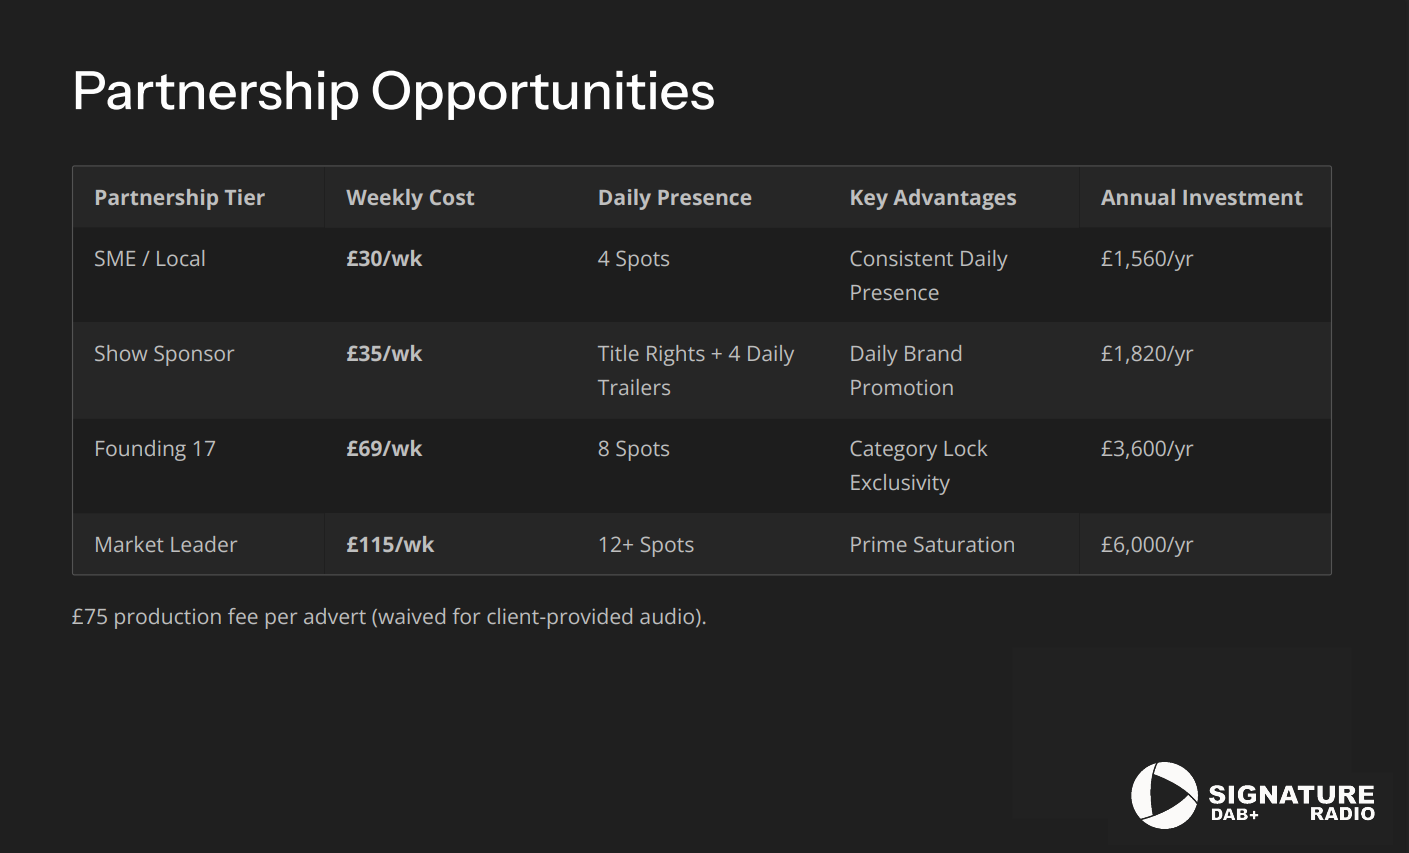
Task: Click the £69/wk weekly cost
Action: pyautogui.click(x=384, y=449)
